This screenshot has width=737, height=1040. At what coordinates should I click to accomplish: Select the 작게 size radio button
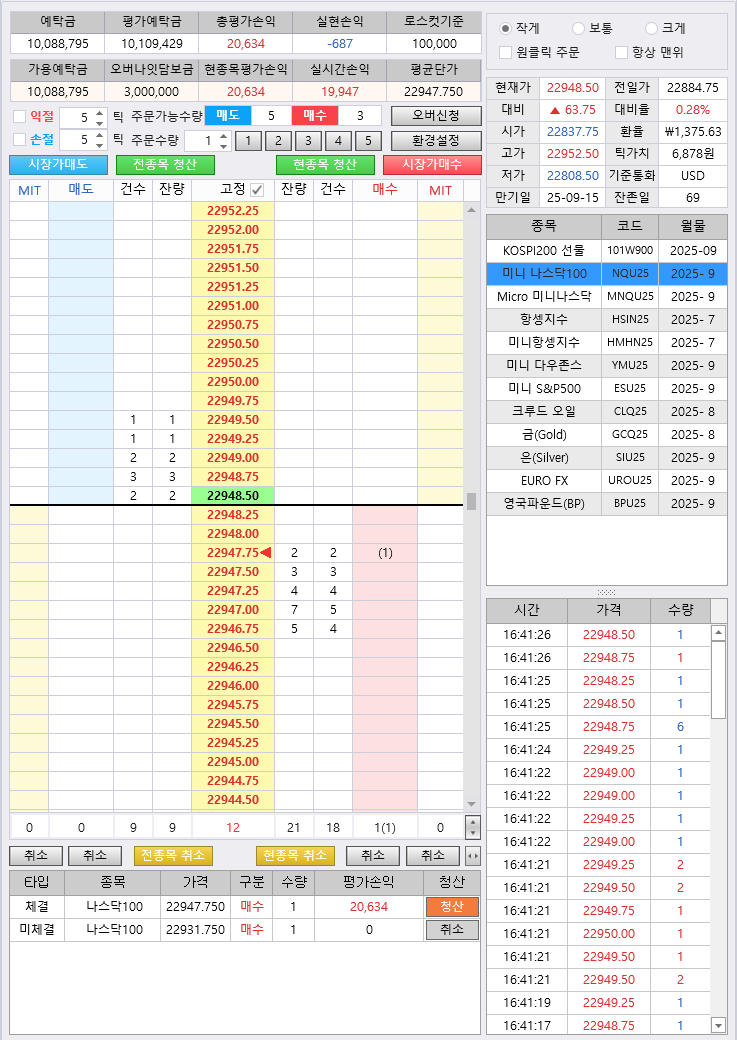tap(505, 29)
